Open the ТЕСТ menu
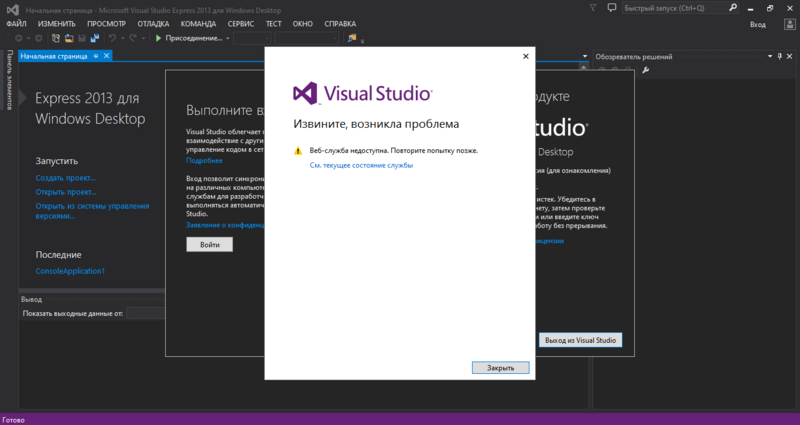This screenshot has width=800, height=425. [x=273, y=24]
